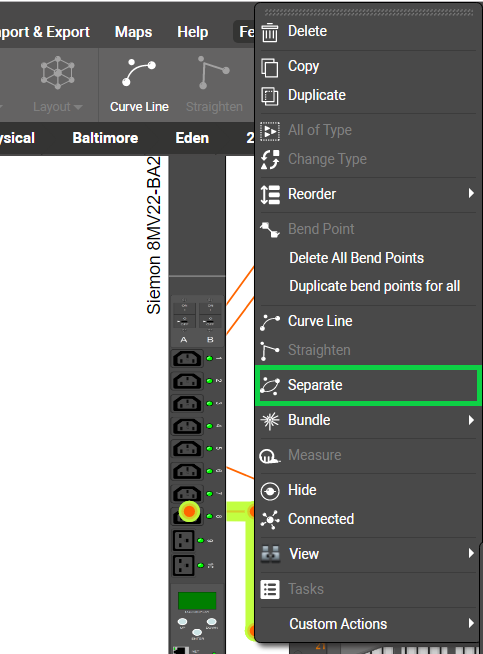Expand the Bundle submenu arrow
The image size is (483, 654).
471,420
